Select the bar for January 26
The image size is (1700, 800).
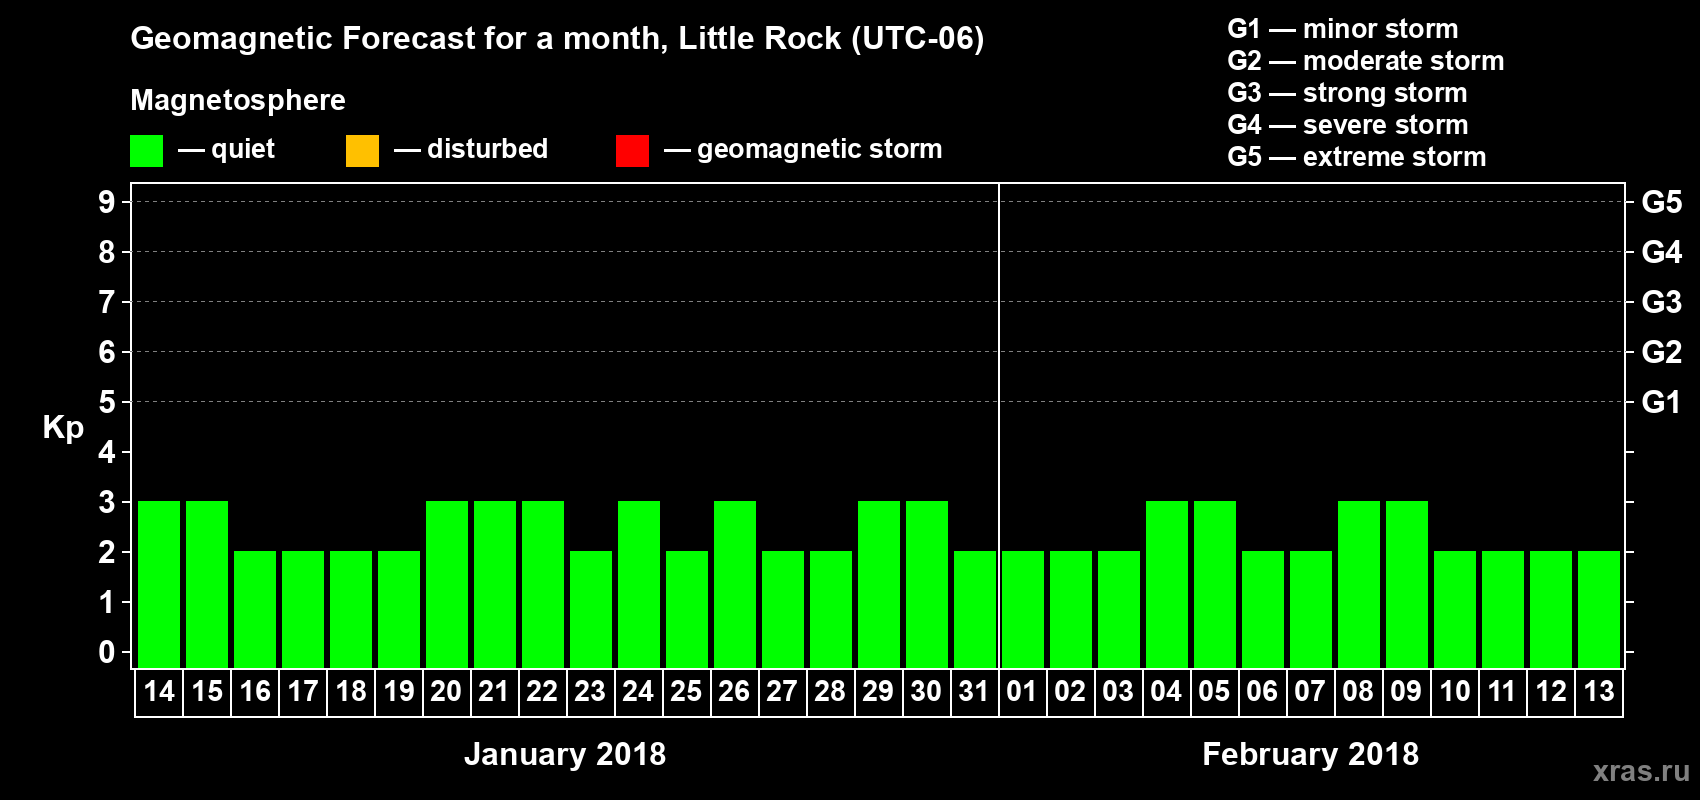click(735, 584)
